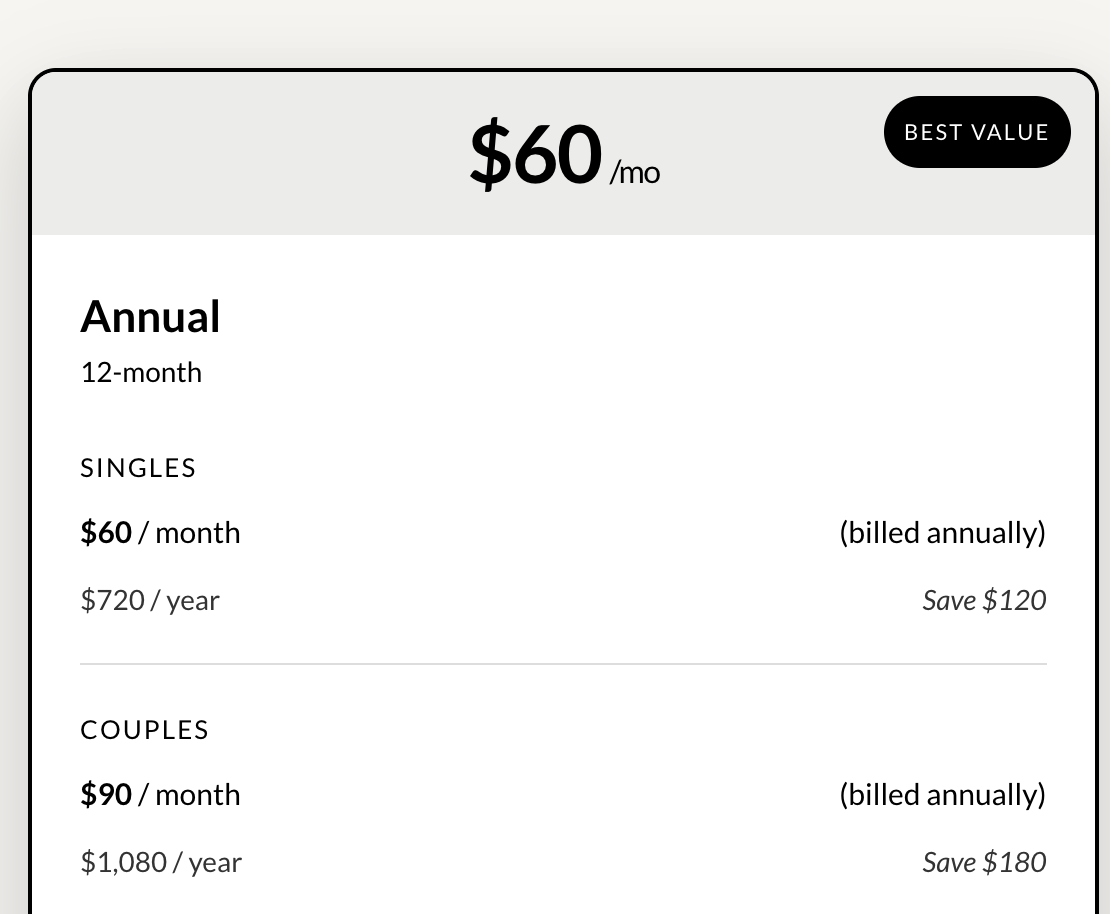This screenshot has width=1111, height=914.
Task: Click the BEST VALUE badge
Action: click(x=976, y=132)
